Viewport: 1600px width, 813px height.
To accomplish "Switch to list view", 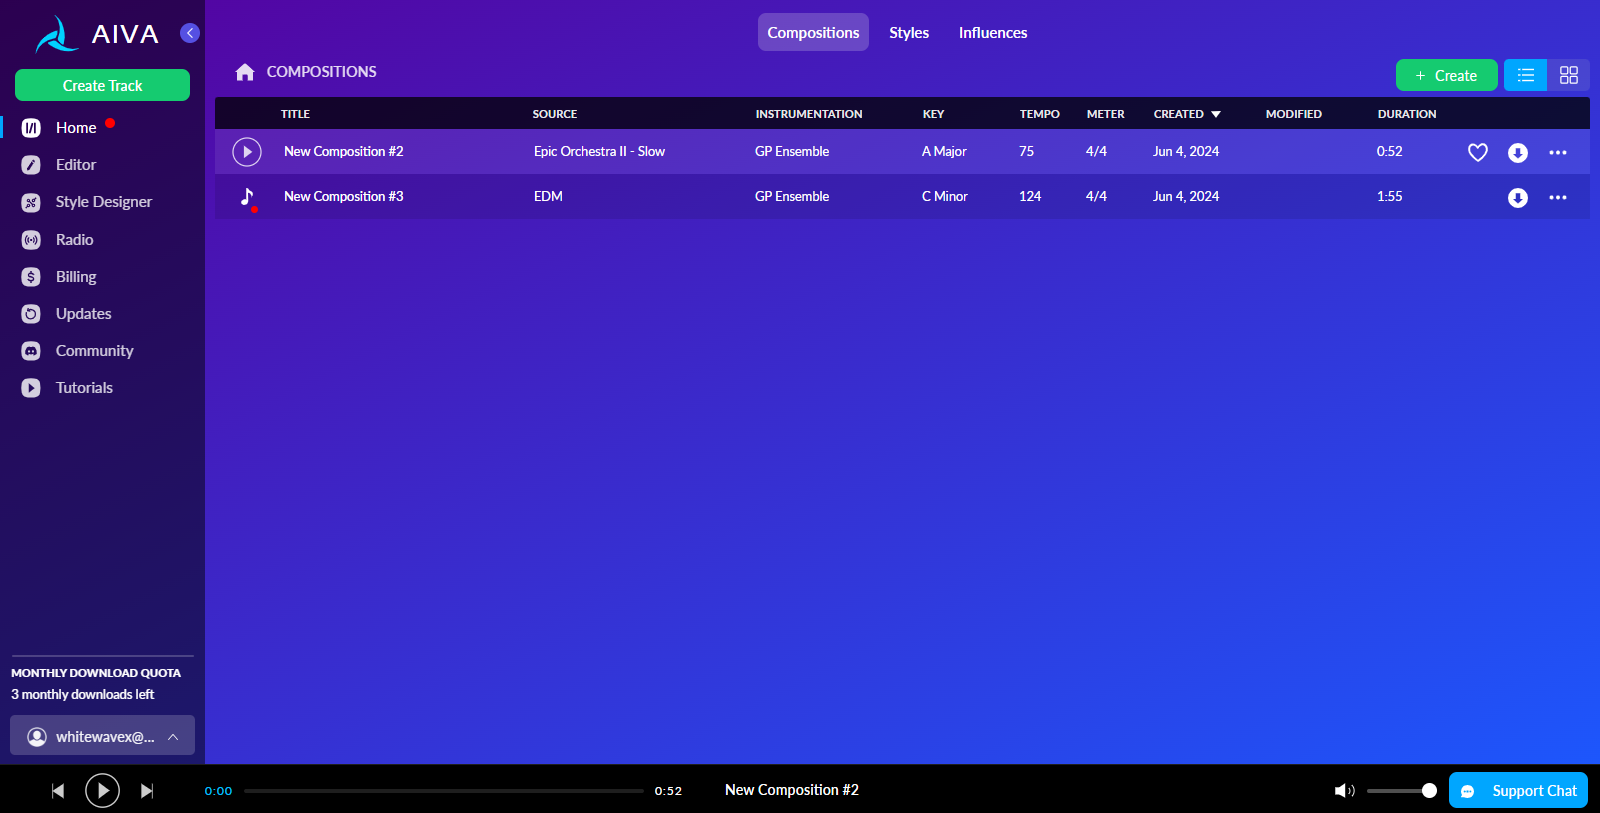I will pos(1525,75).
